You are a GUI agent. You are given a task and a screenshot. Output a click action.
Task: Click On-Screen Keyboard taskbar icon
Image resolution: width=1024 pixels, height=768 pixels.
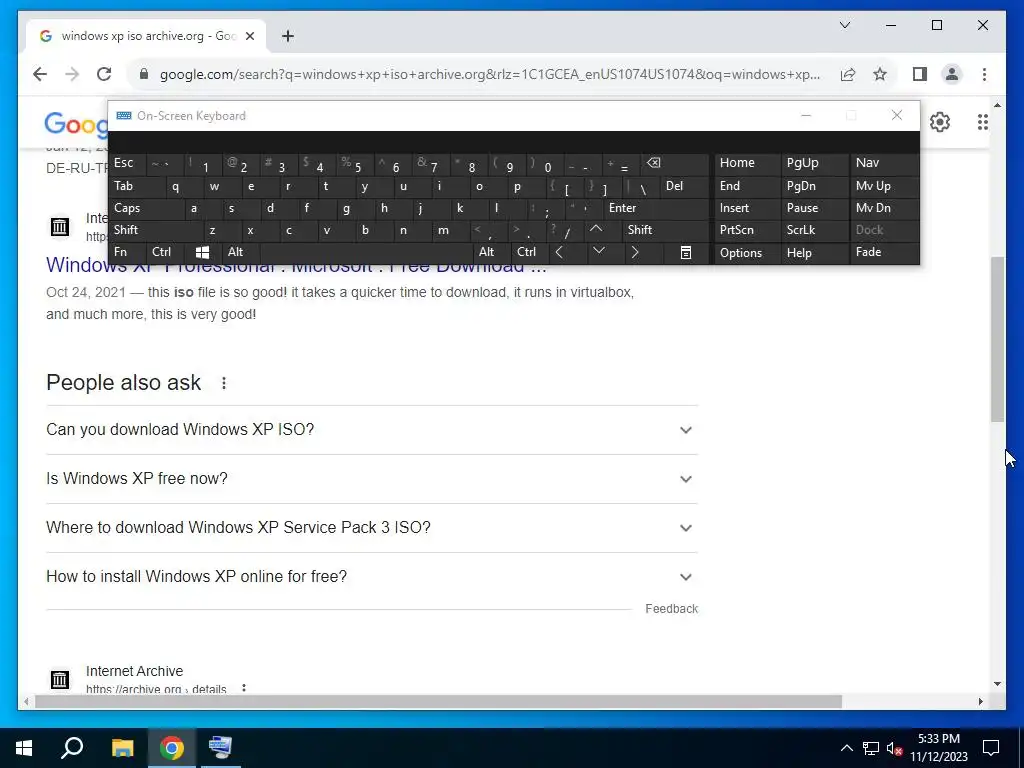pos(220,748)
